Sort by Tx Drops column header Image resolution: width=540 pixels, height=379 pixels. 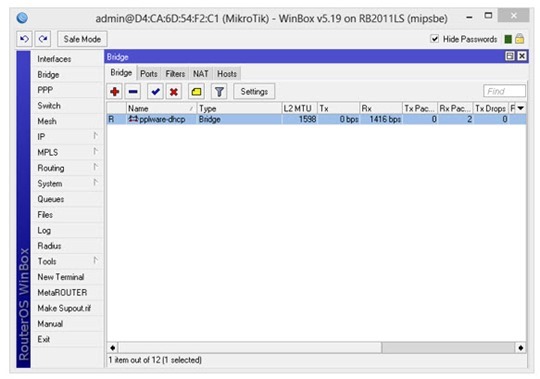pyautogui.click(x=490, y=108)
